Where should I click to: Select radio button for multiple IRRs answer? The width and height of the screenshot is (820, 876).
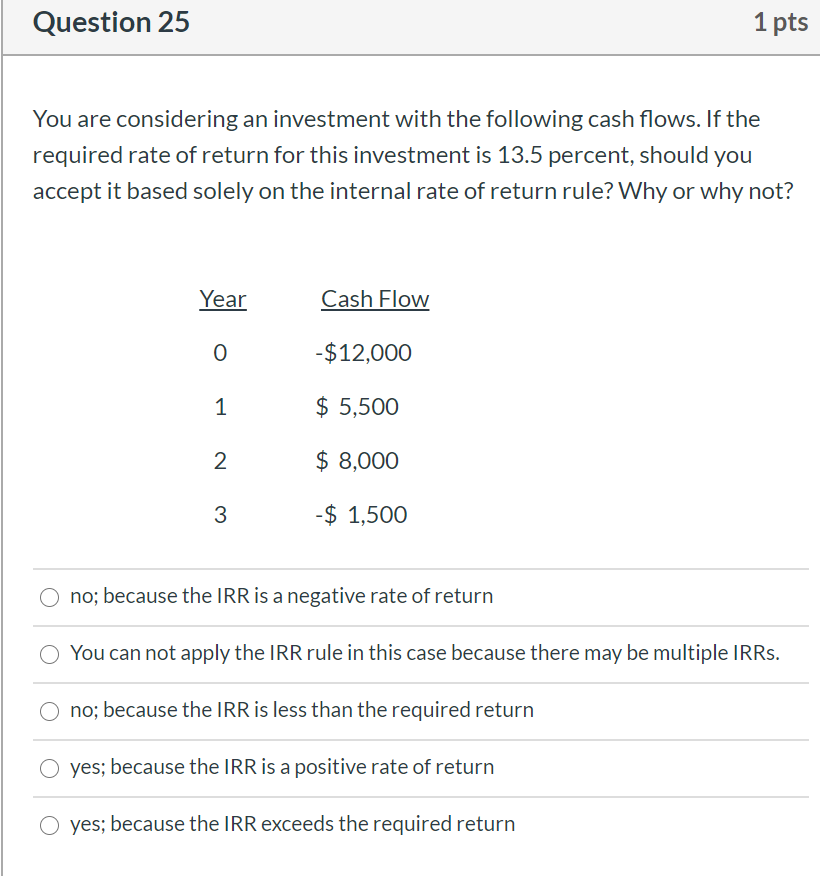pyautogui.click(x=50, y=654)
